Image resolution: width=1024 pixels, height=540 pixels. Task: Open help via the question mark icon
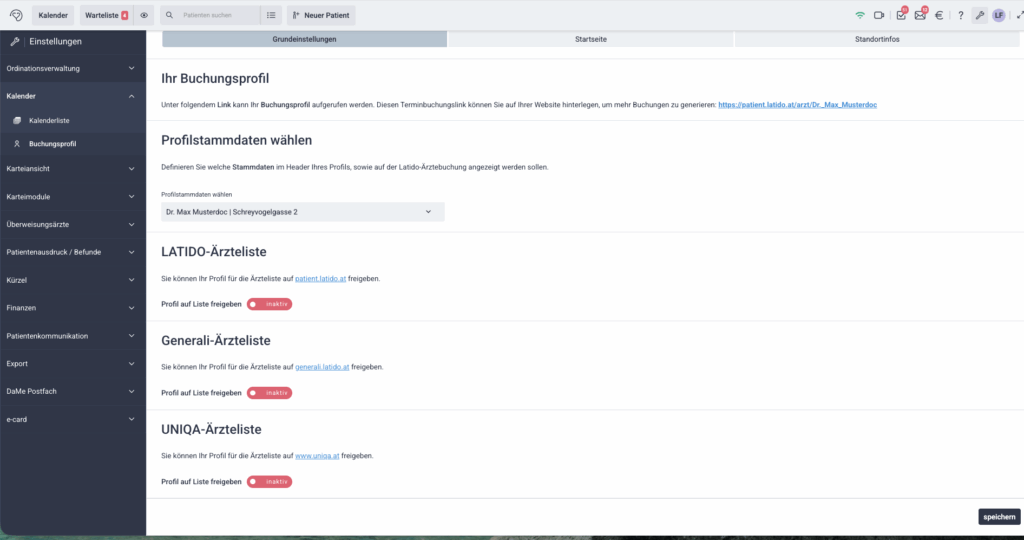pos(960,15)
